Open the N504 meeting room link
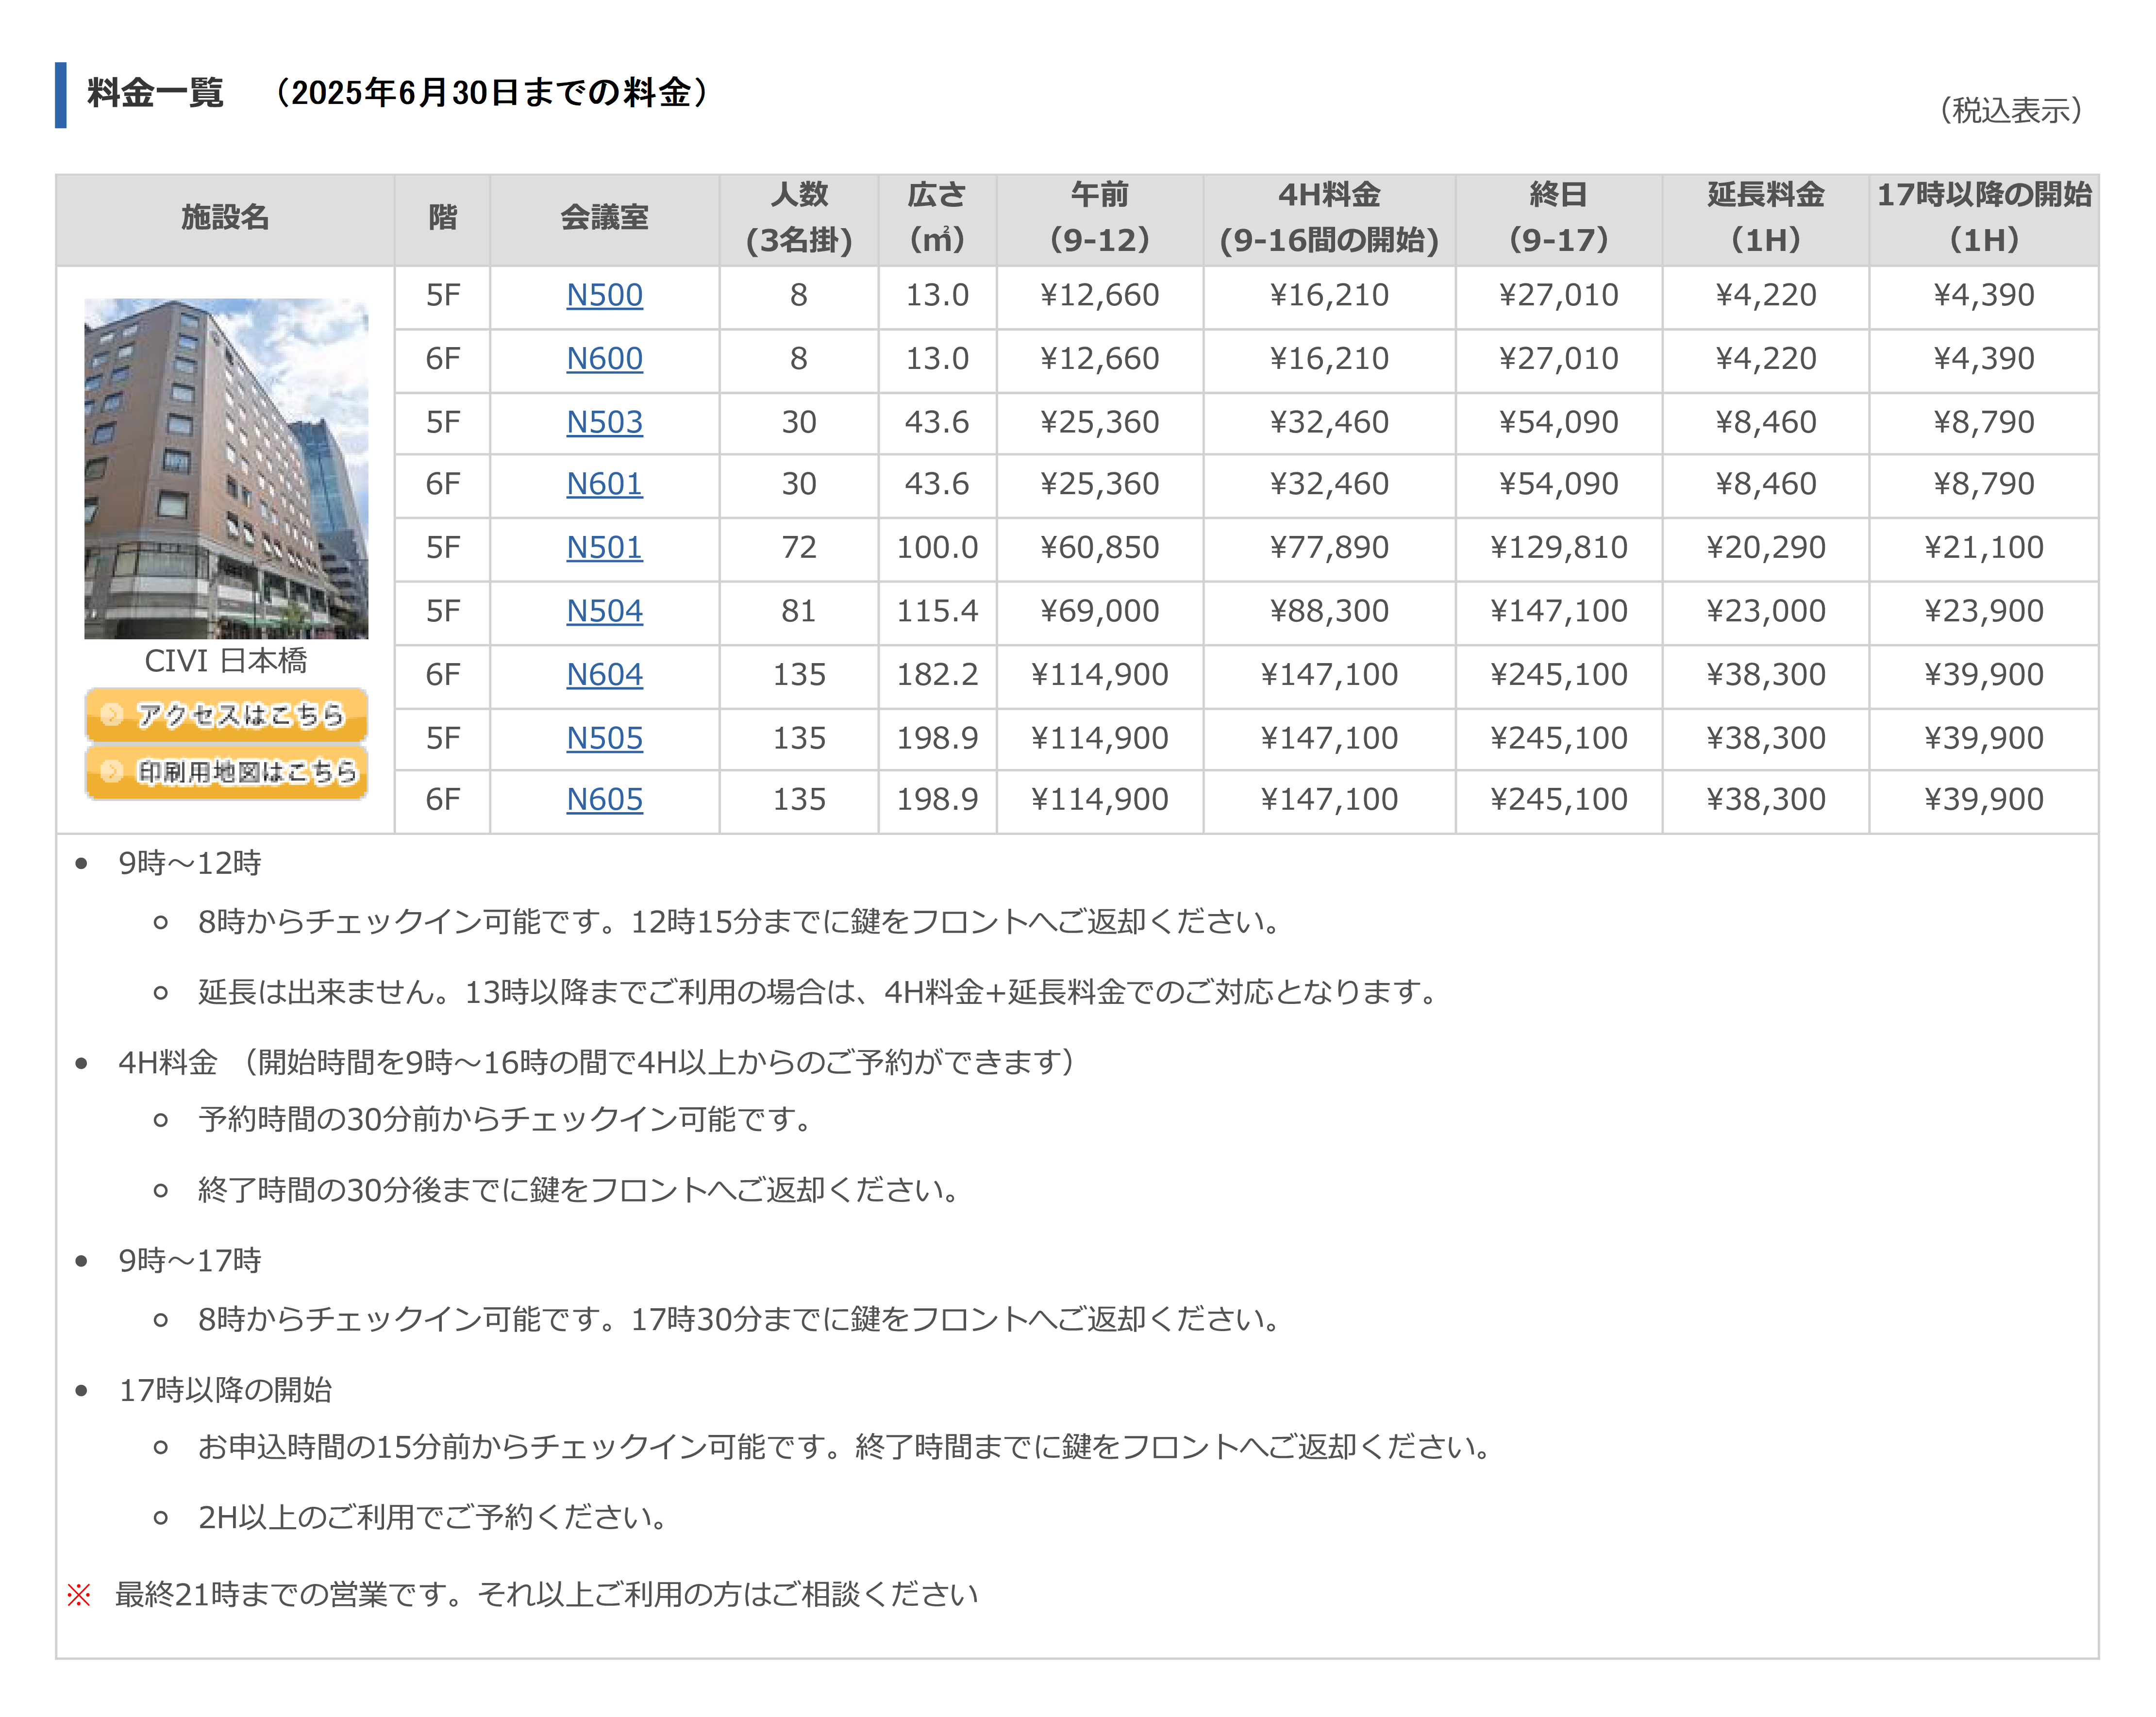The height and width of the screenshot is (1717, 2156). click(x=604, y=611)
